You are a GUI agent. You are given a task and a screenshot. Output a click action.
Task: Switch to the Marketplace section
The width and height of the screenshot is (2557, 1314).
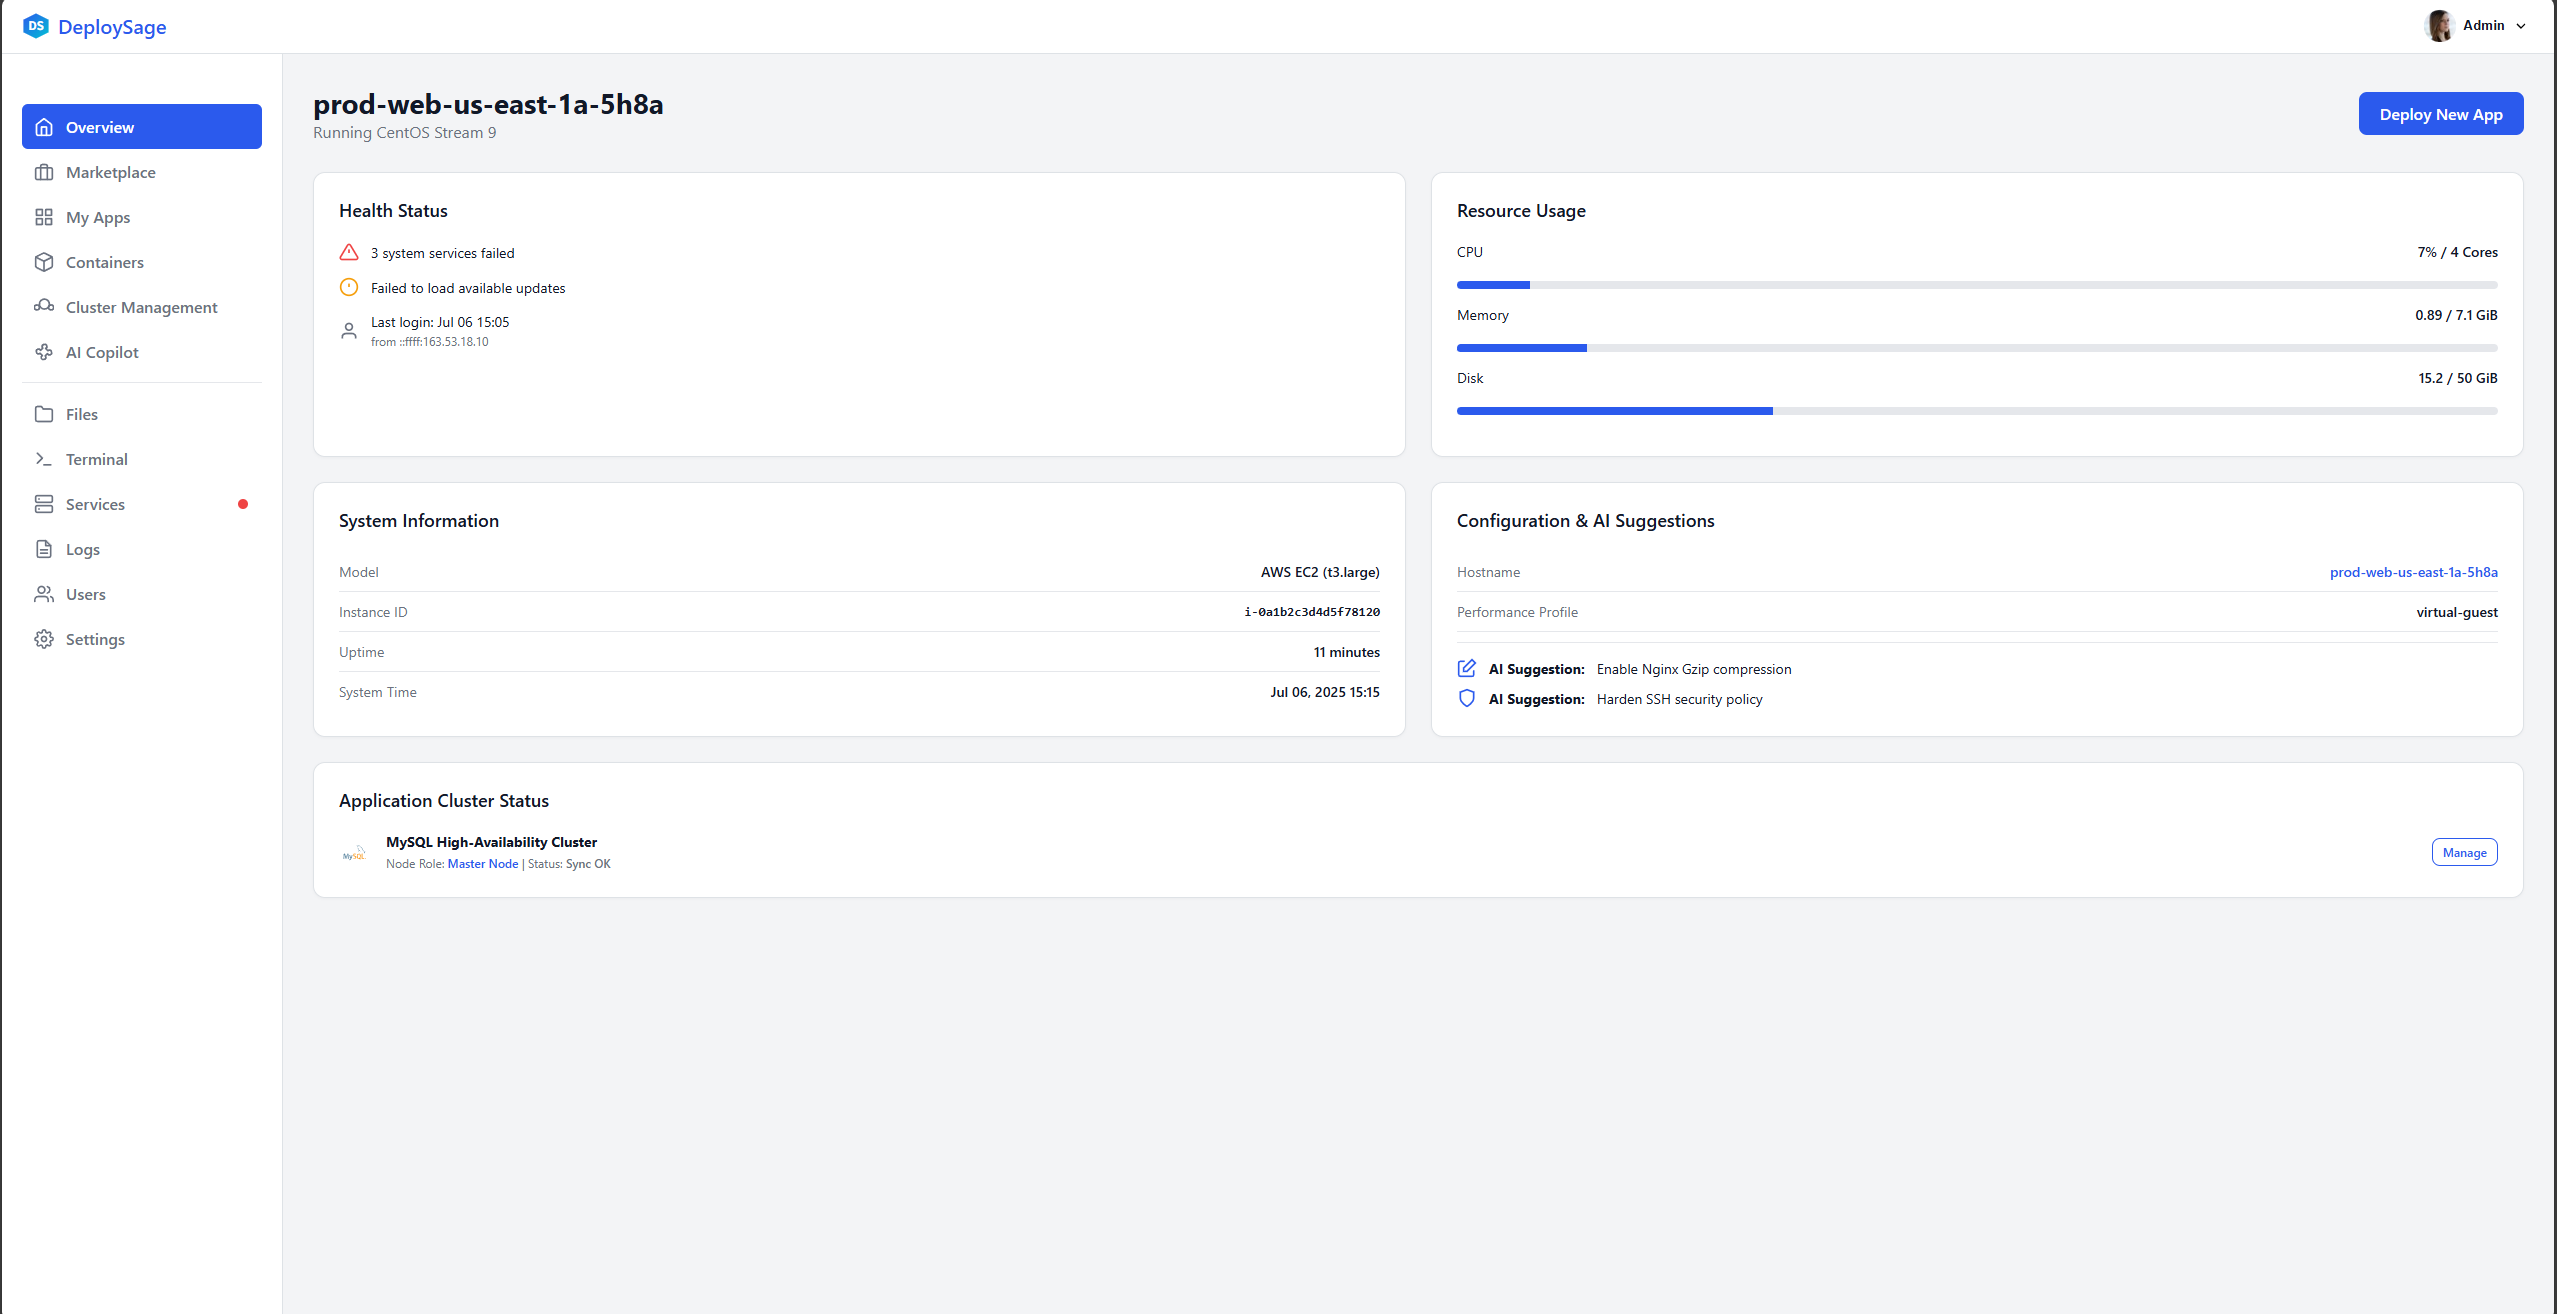(x=110, y=172)
